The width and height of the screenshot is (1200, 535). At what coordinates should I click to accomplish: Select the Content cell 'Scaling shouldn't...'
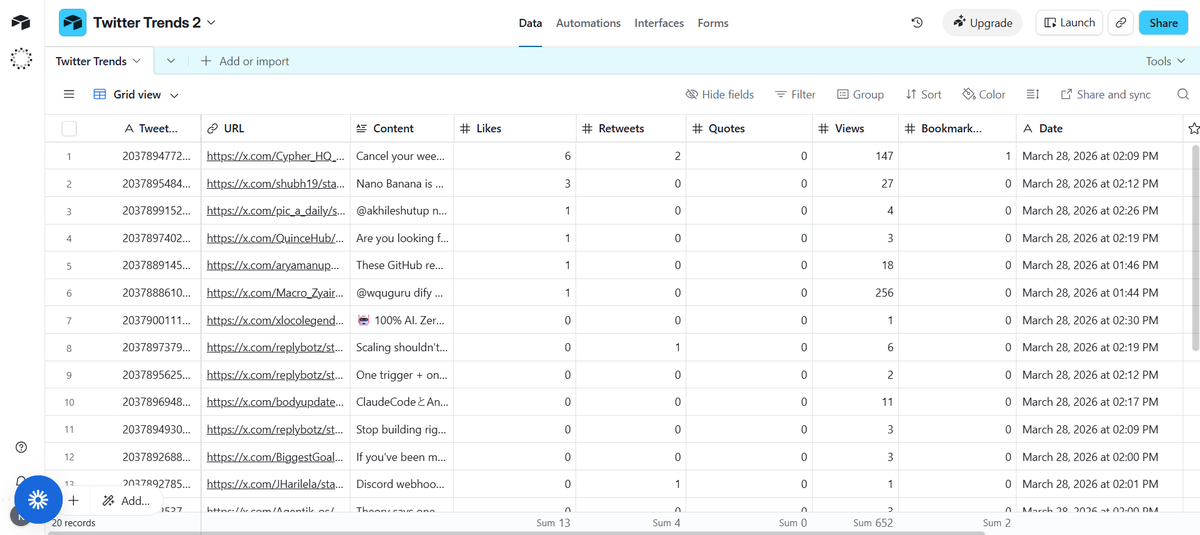(x=401, y=348)
